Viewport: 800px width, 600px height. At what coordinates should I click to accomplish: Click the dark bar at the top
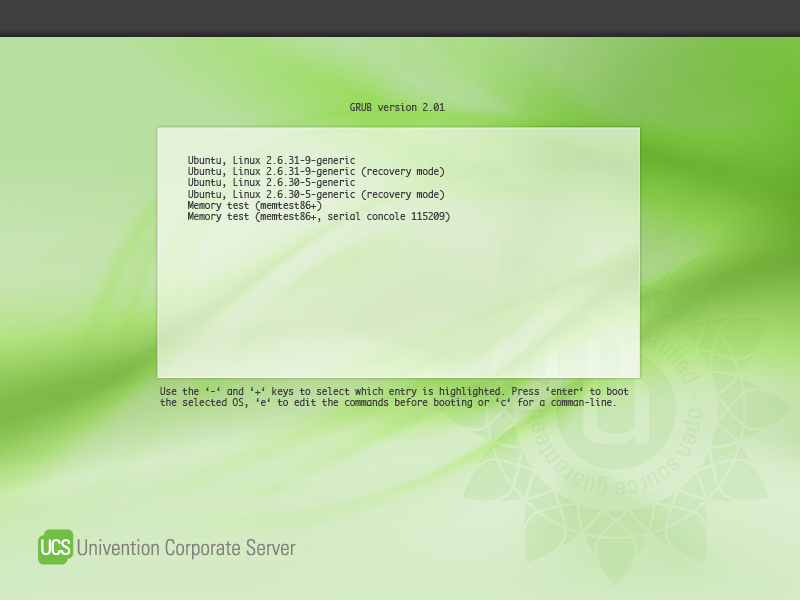(400, 18)
